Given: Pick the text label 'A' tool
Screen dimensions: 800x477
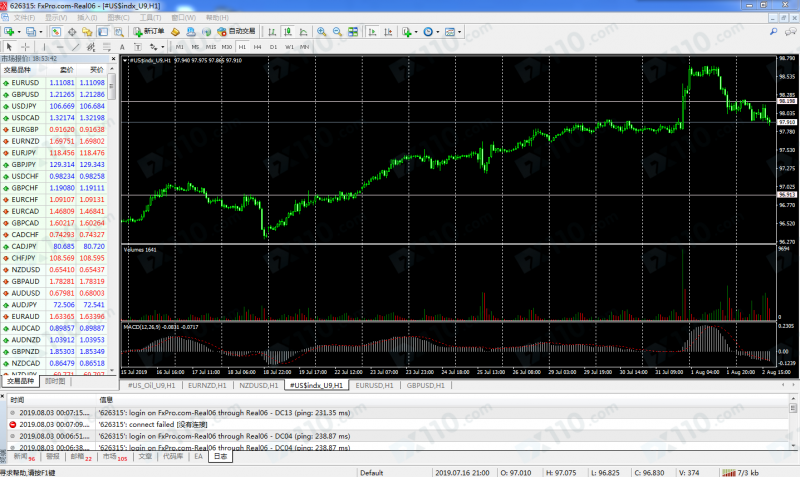Looking at the screenshot, I should 122,46.
